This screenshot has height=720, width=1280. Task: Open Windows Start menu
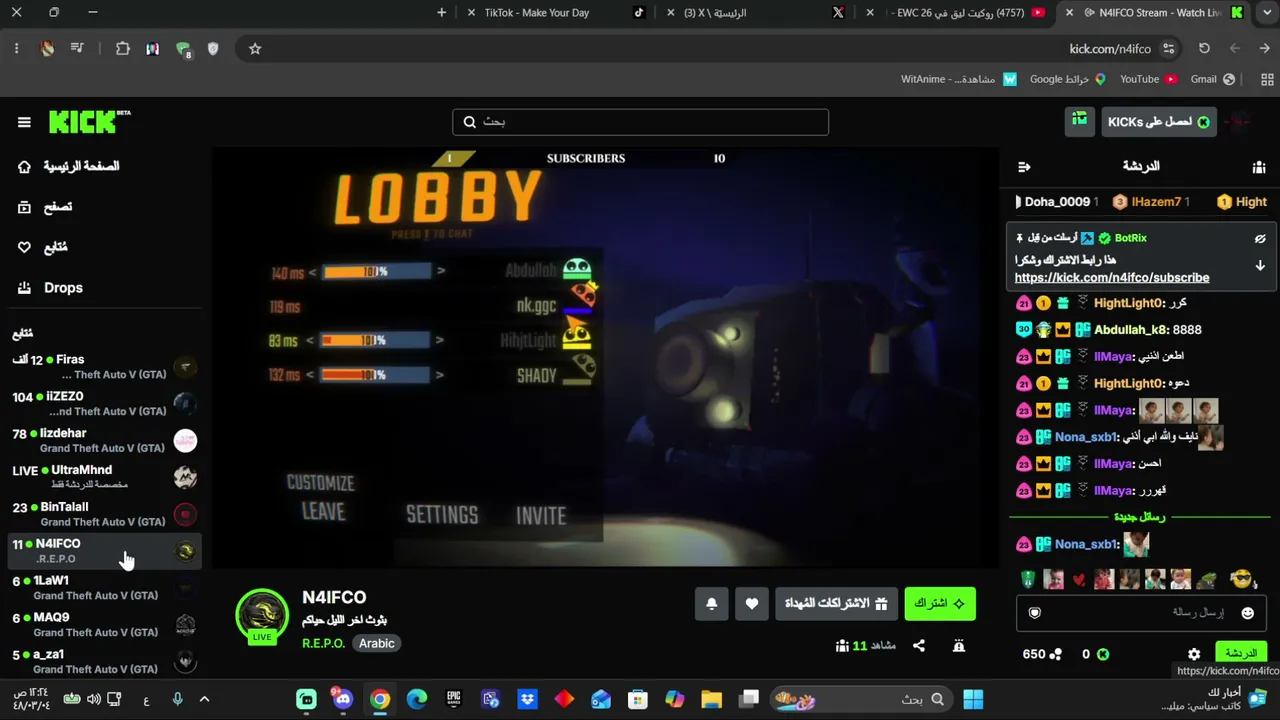(x=973, y=699)
